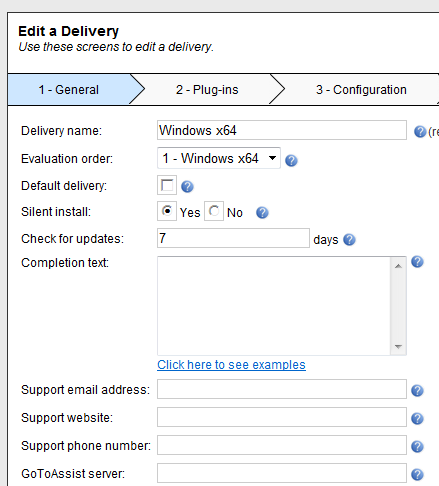The width and height of the screenshot is (439, 486).
Task: Open help icon beside Evaluation order dropdown
Action: (291, 161)
